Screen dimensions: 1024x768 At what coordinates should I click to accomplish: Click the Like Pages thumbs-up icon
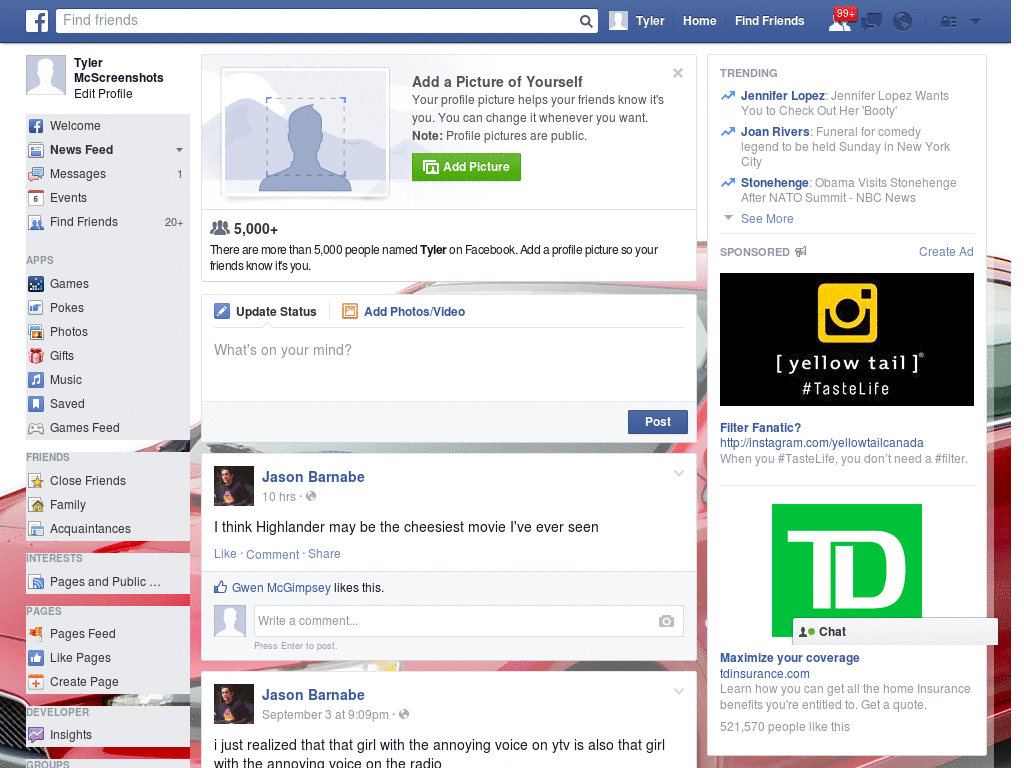coord(36,658)
